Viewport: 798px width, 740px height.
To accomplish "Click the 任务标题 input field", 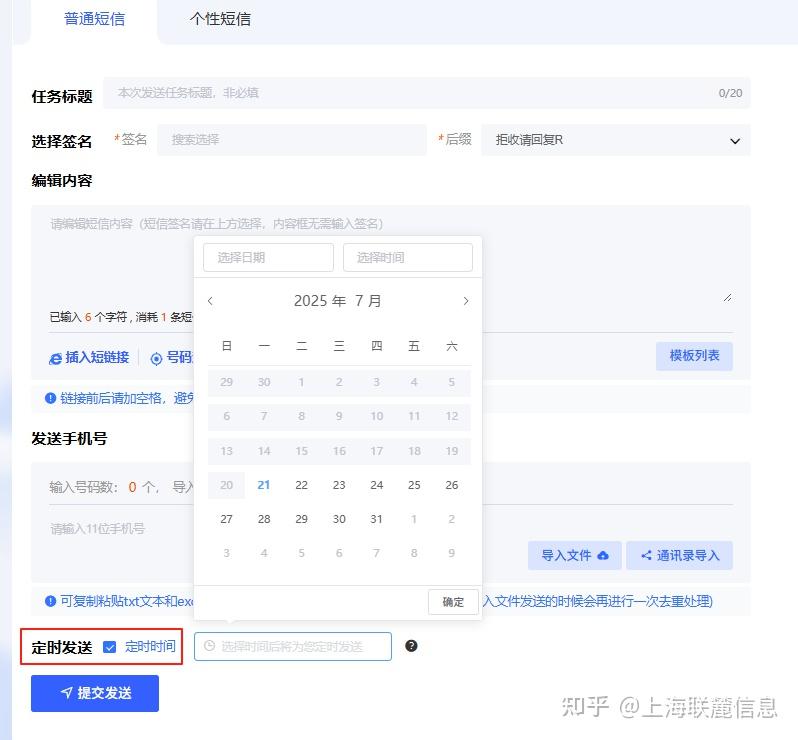I will pyautogui.click(x=426, y=93).
